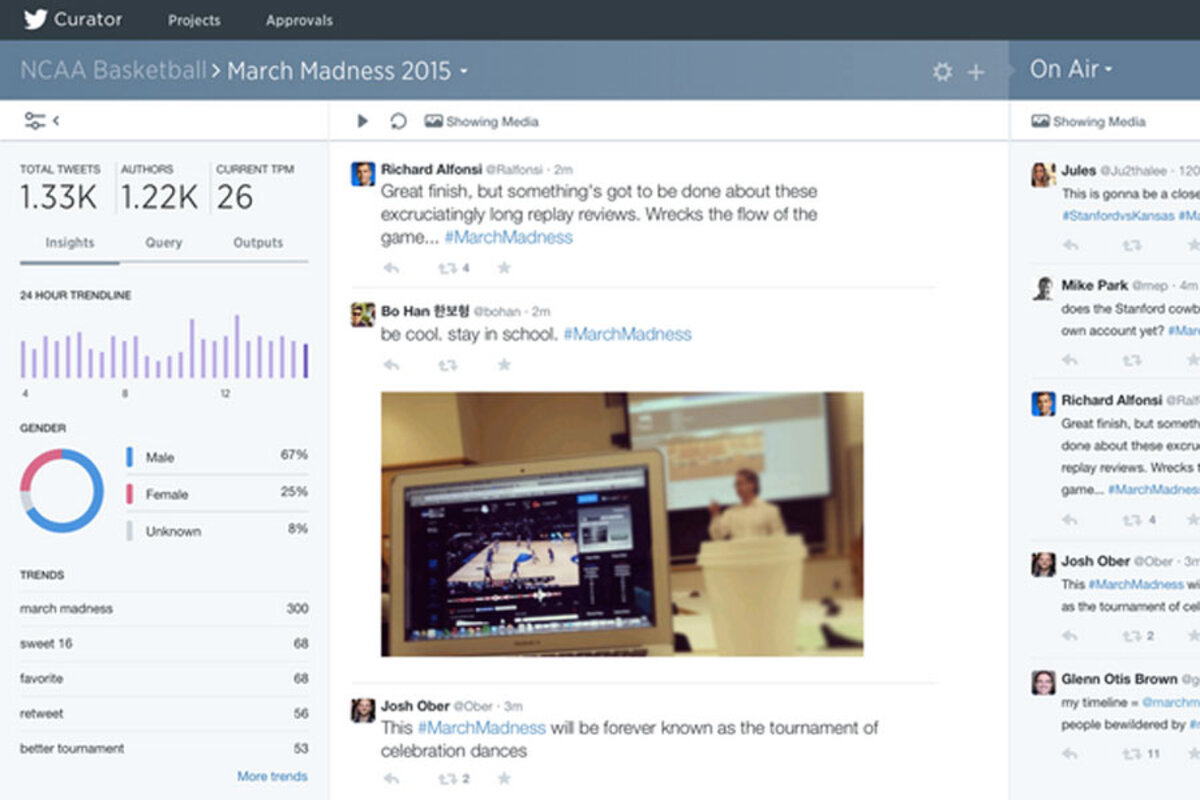Click the 24 hour trendline chart
1200x800 pixels.
pyautogui.click(x=164, y=347)
